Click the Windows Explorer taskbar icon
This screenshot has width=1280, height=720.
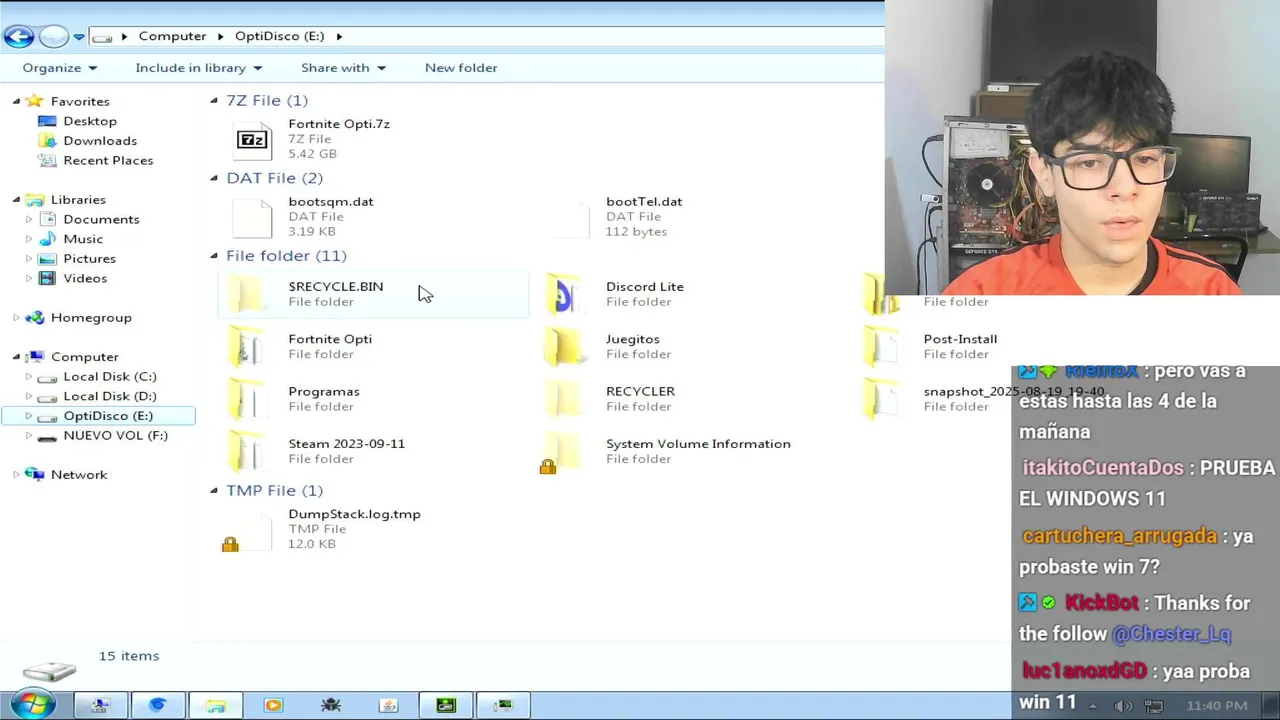coord(215,705)
